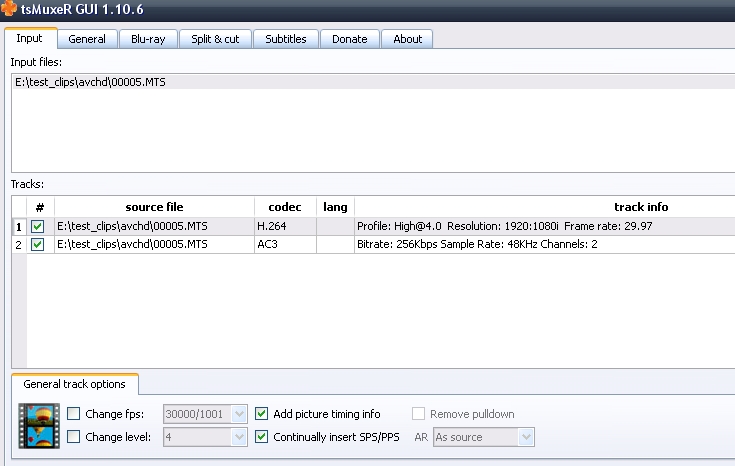
Task: Go to the Subtitles tab
Action: [x=285, y=39]
